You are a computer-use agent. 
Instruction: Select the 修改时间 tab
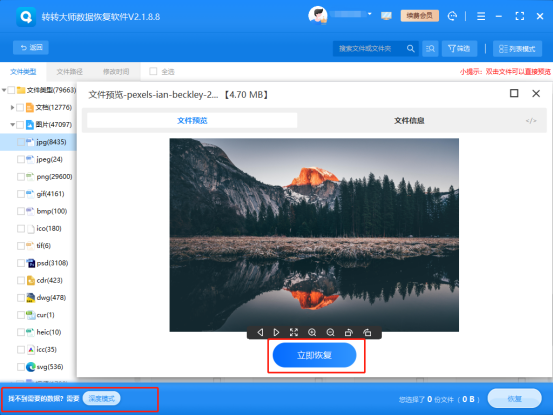(116, 72)
